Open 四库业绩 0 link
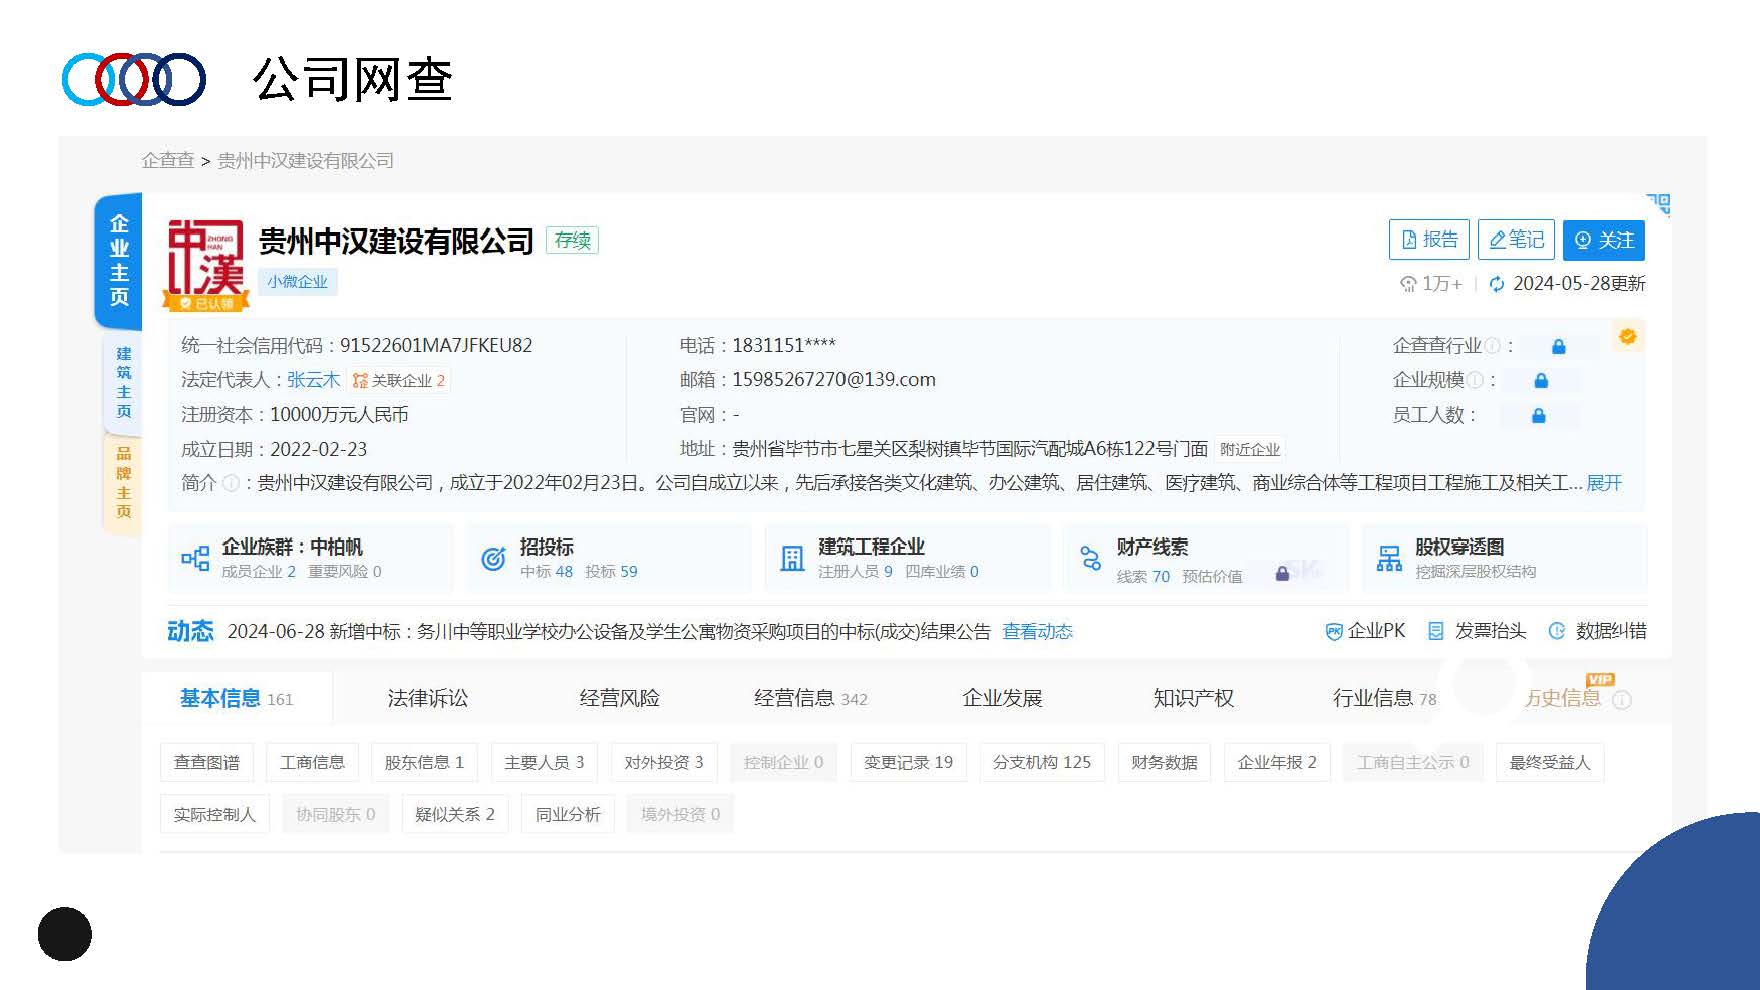 click(942, 572)
